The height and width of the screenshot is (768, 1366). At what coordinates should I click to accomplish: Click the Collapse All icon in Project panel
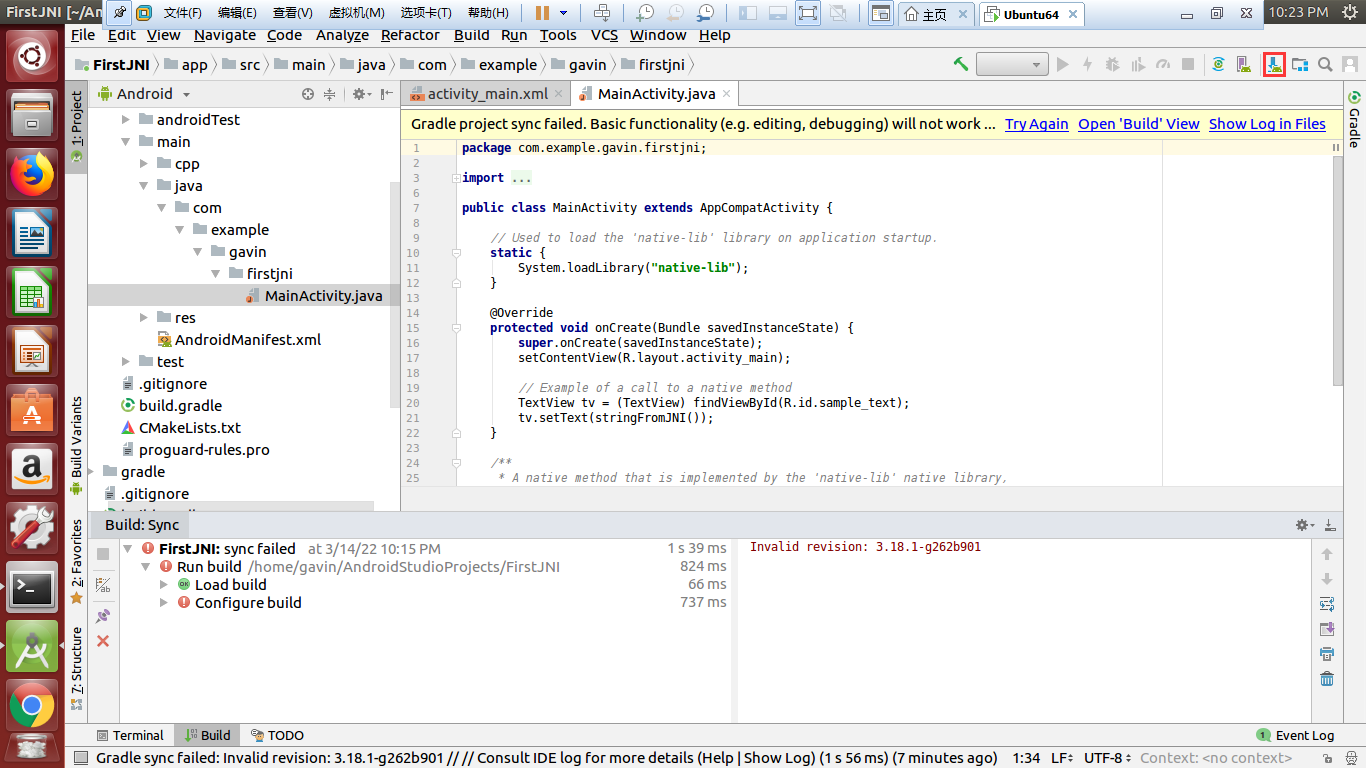[x=331, y=94]
